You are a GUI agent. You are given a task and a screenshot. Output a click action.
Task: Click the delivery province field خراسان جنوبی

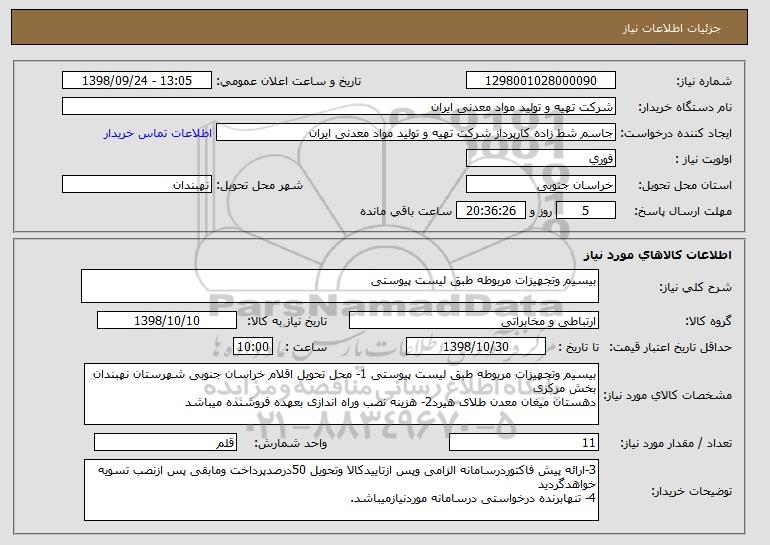tap(541, 185)
